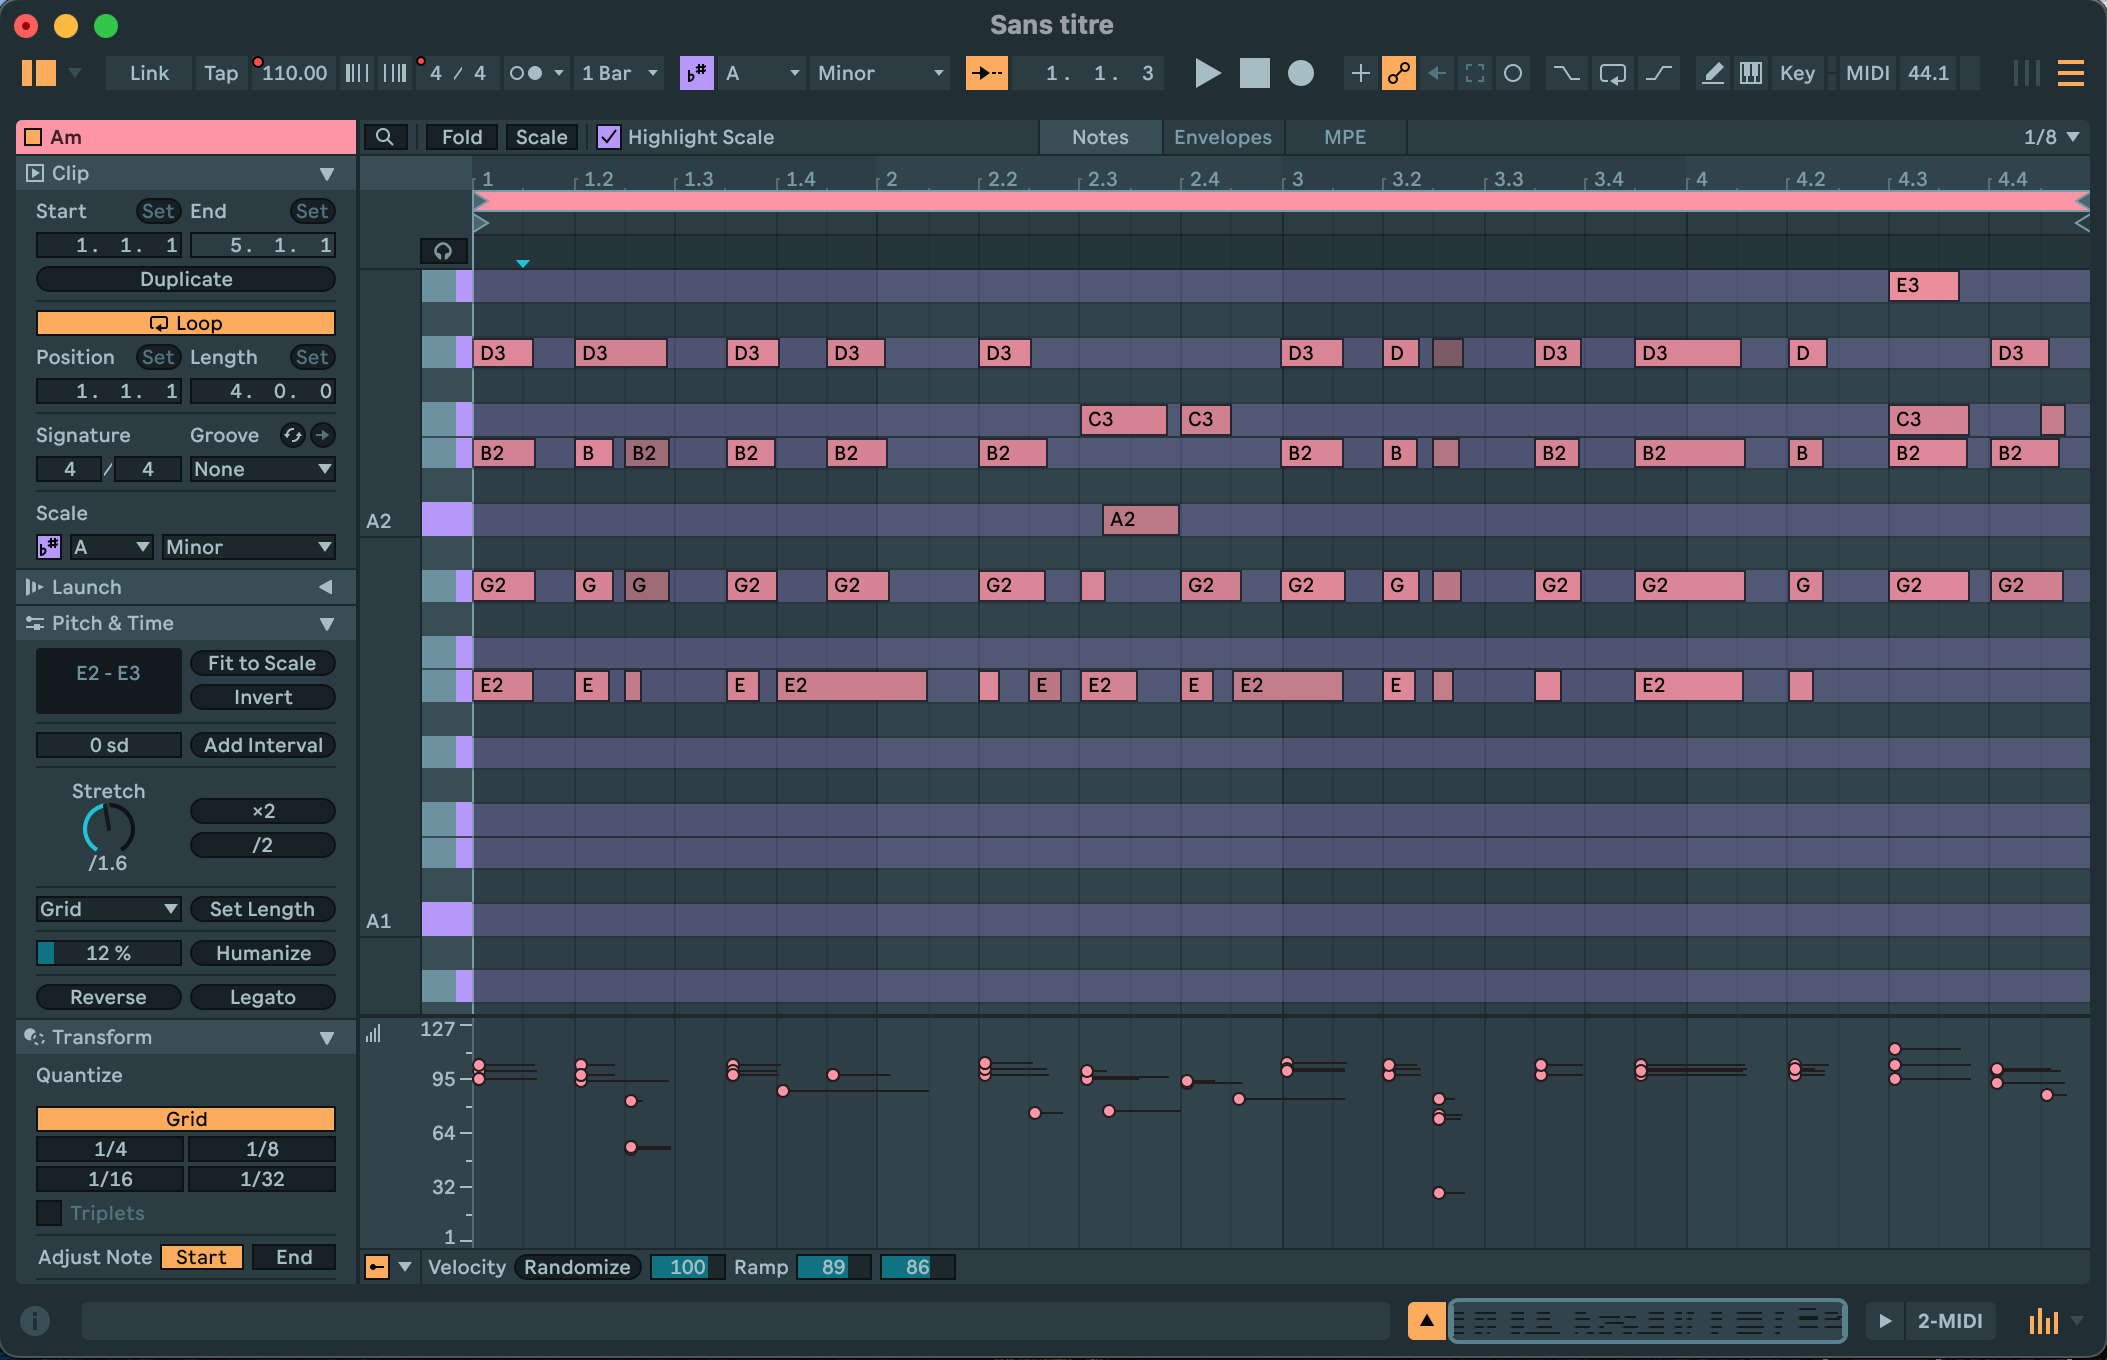Click the audio levels icon at bottom right
2107x1360 pixels.
[x=2043, y=1321]
